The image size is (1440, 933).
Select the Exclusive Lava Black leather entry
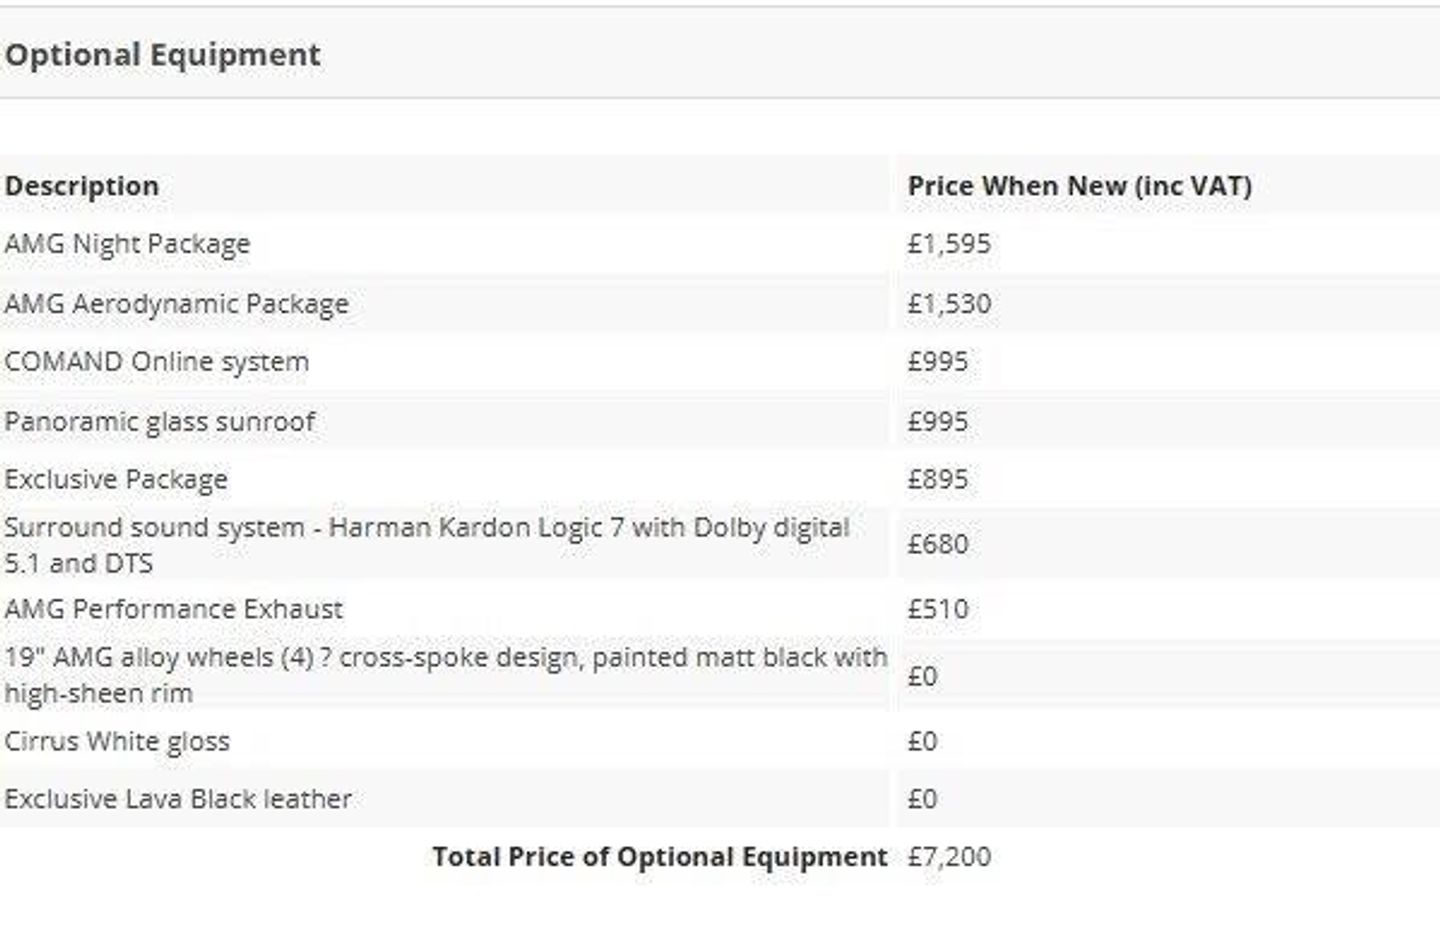178,799
